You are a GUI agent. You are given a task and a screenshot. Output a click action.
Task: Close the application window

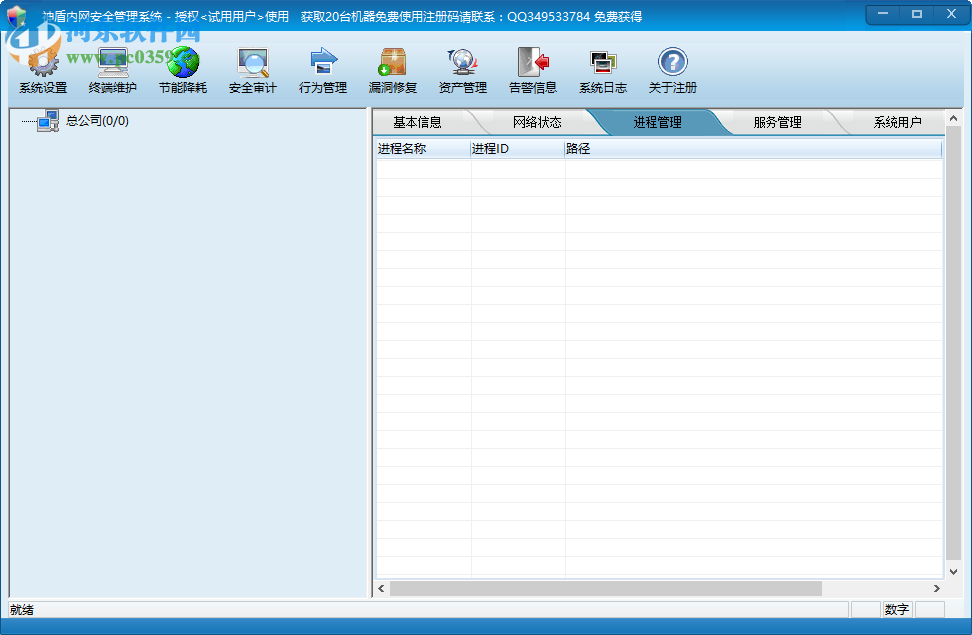tap(951, 14)
